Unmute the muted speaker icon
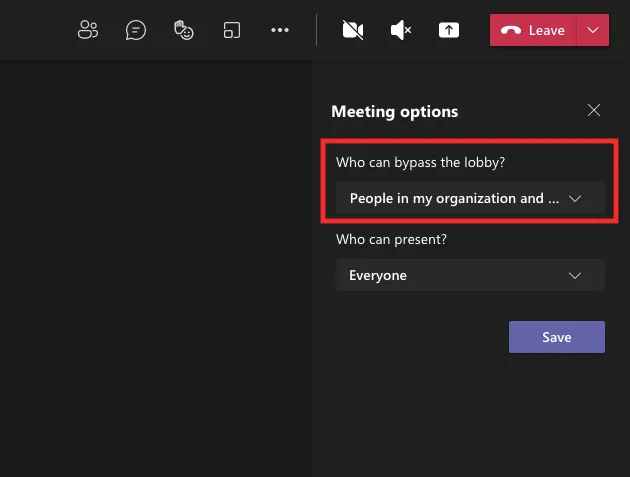630x477 pixels. point(401,30)
